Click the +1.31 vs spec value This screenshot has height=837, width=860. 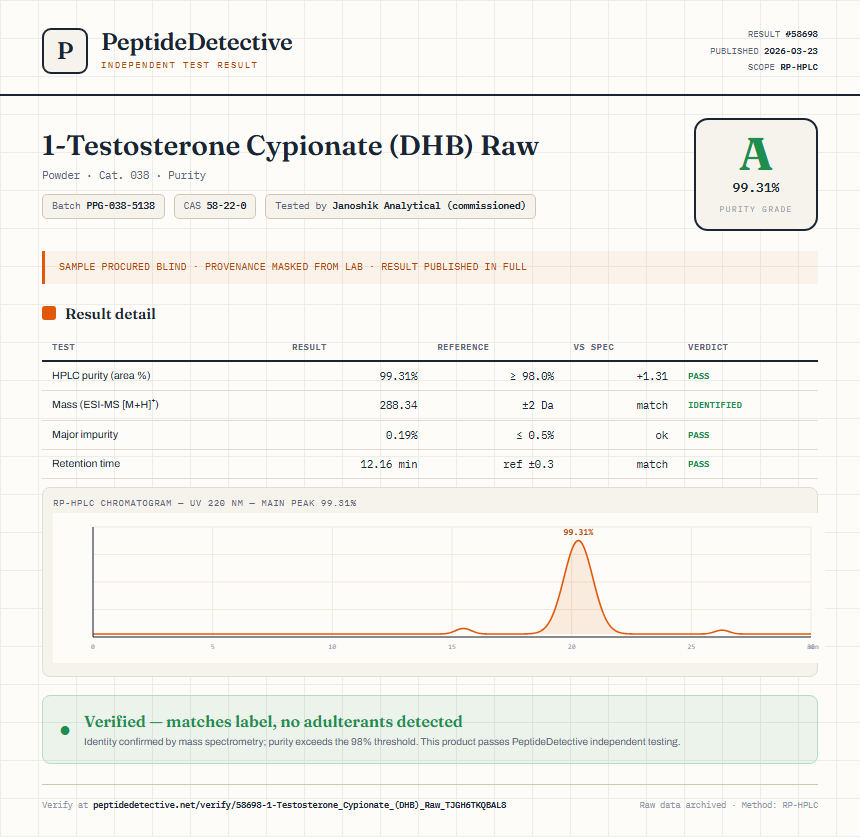point(652,376)
